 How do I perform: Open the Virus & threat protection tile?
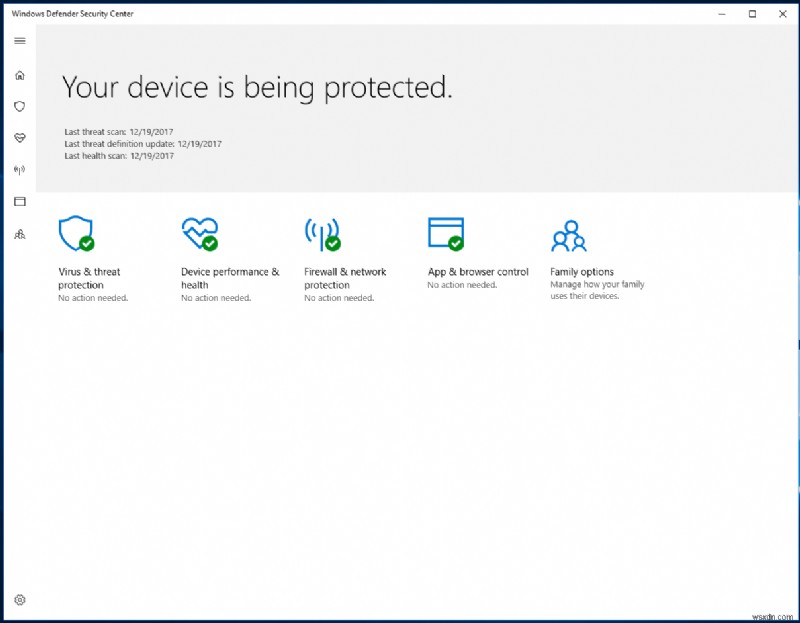click(92, 278)
